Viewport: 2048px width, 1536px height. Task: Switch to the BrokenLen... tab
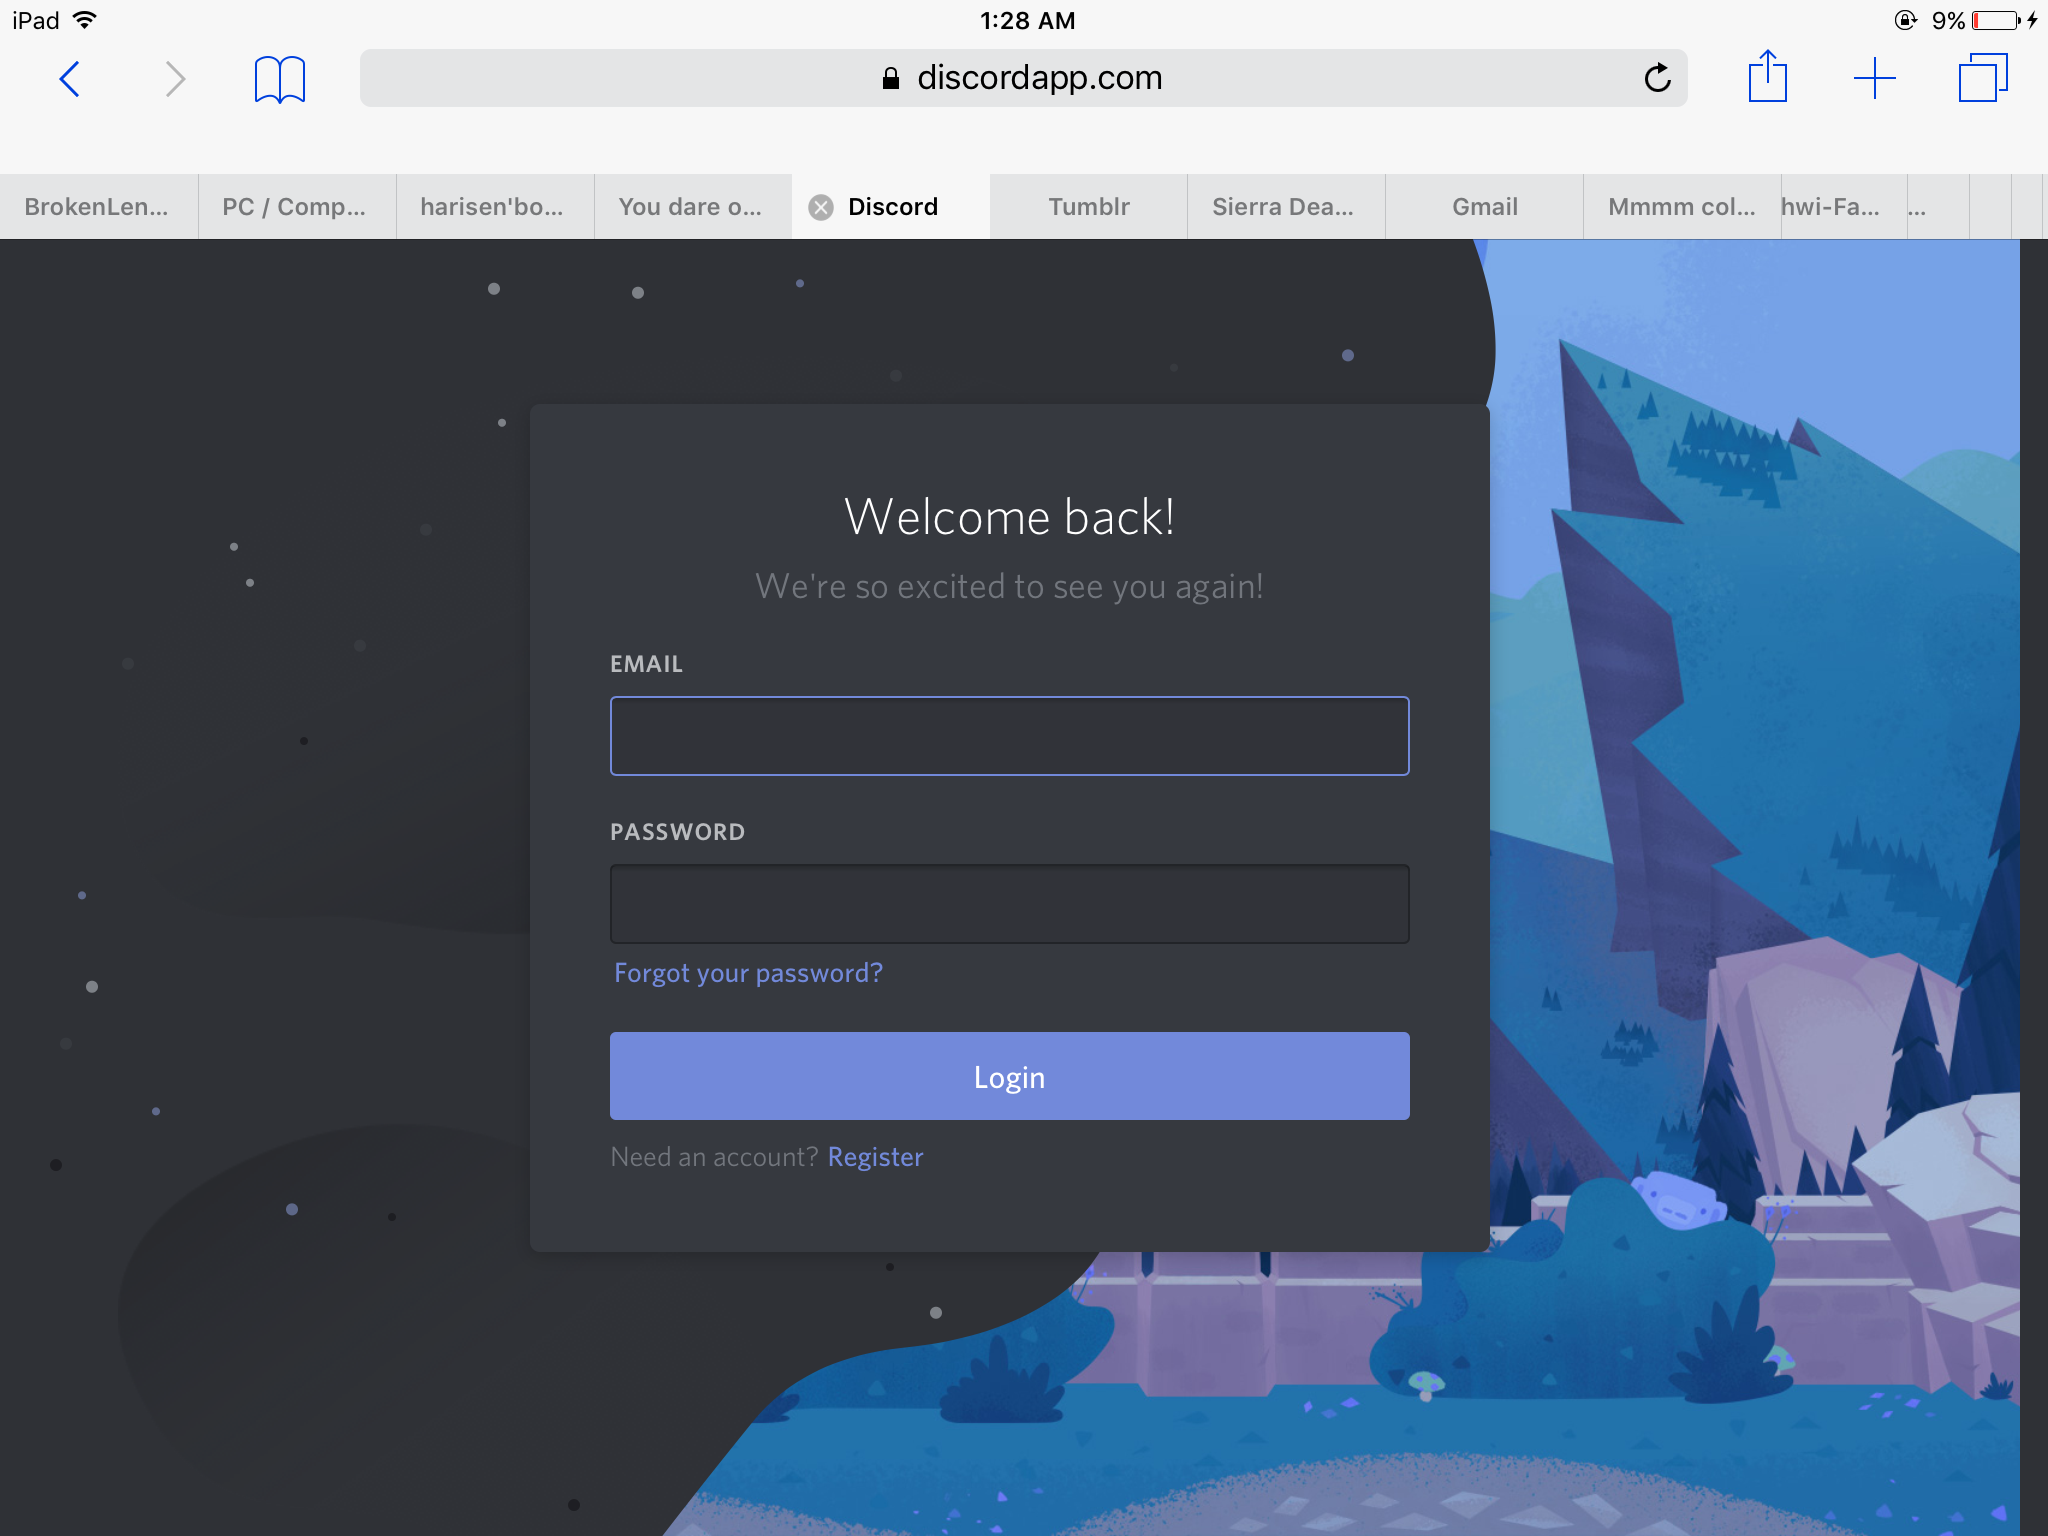[x=98, y=207]
